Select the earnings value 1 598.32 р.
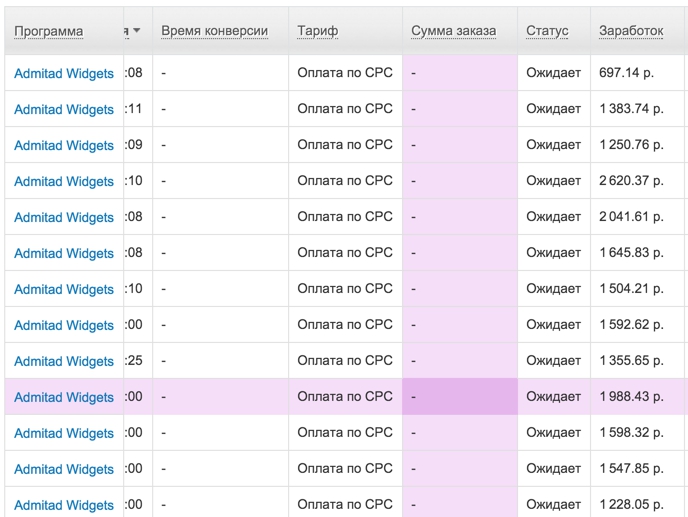Image resolution: width=688 pixels, height=517 pixels. [631, 433]
